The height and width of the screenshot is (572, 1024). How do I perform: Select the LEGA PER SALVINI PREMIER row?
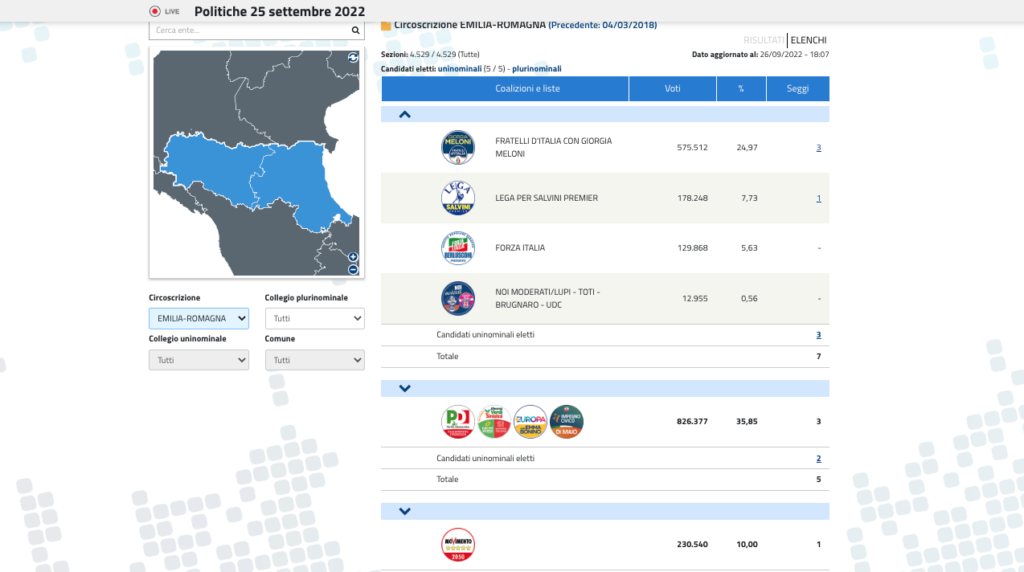coord(605,198)
